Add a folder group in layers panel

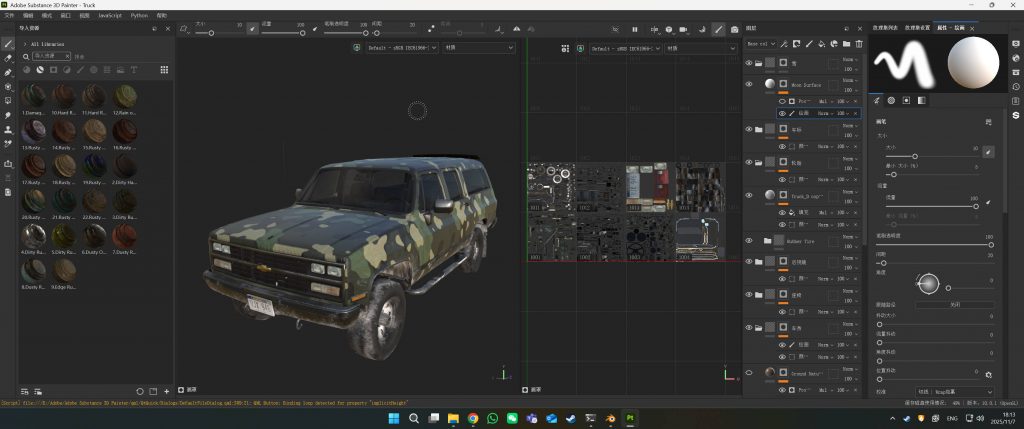tap(846, 44)
